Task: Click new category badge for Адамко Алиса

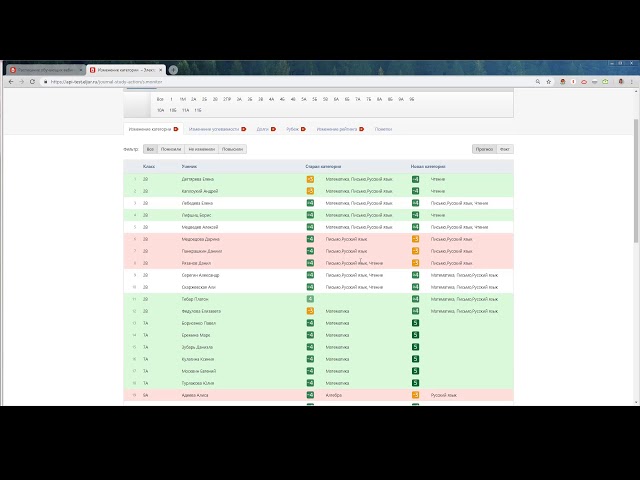Action: click(x=415, y=395)
